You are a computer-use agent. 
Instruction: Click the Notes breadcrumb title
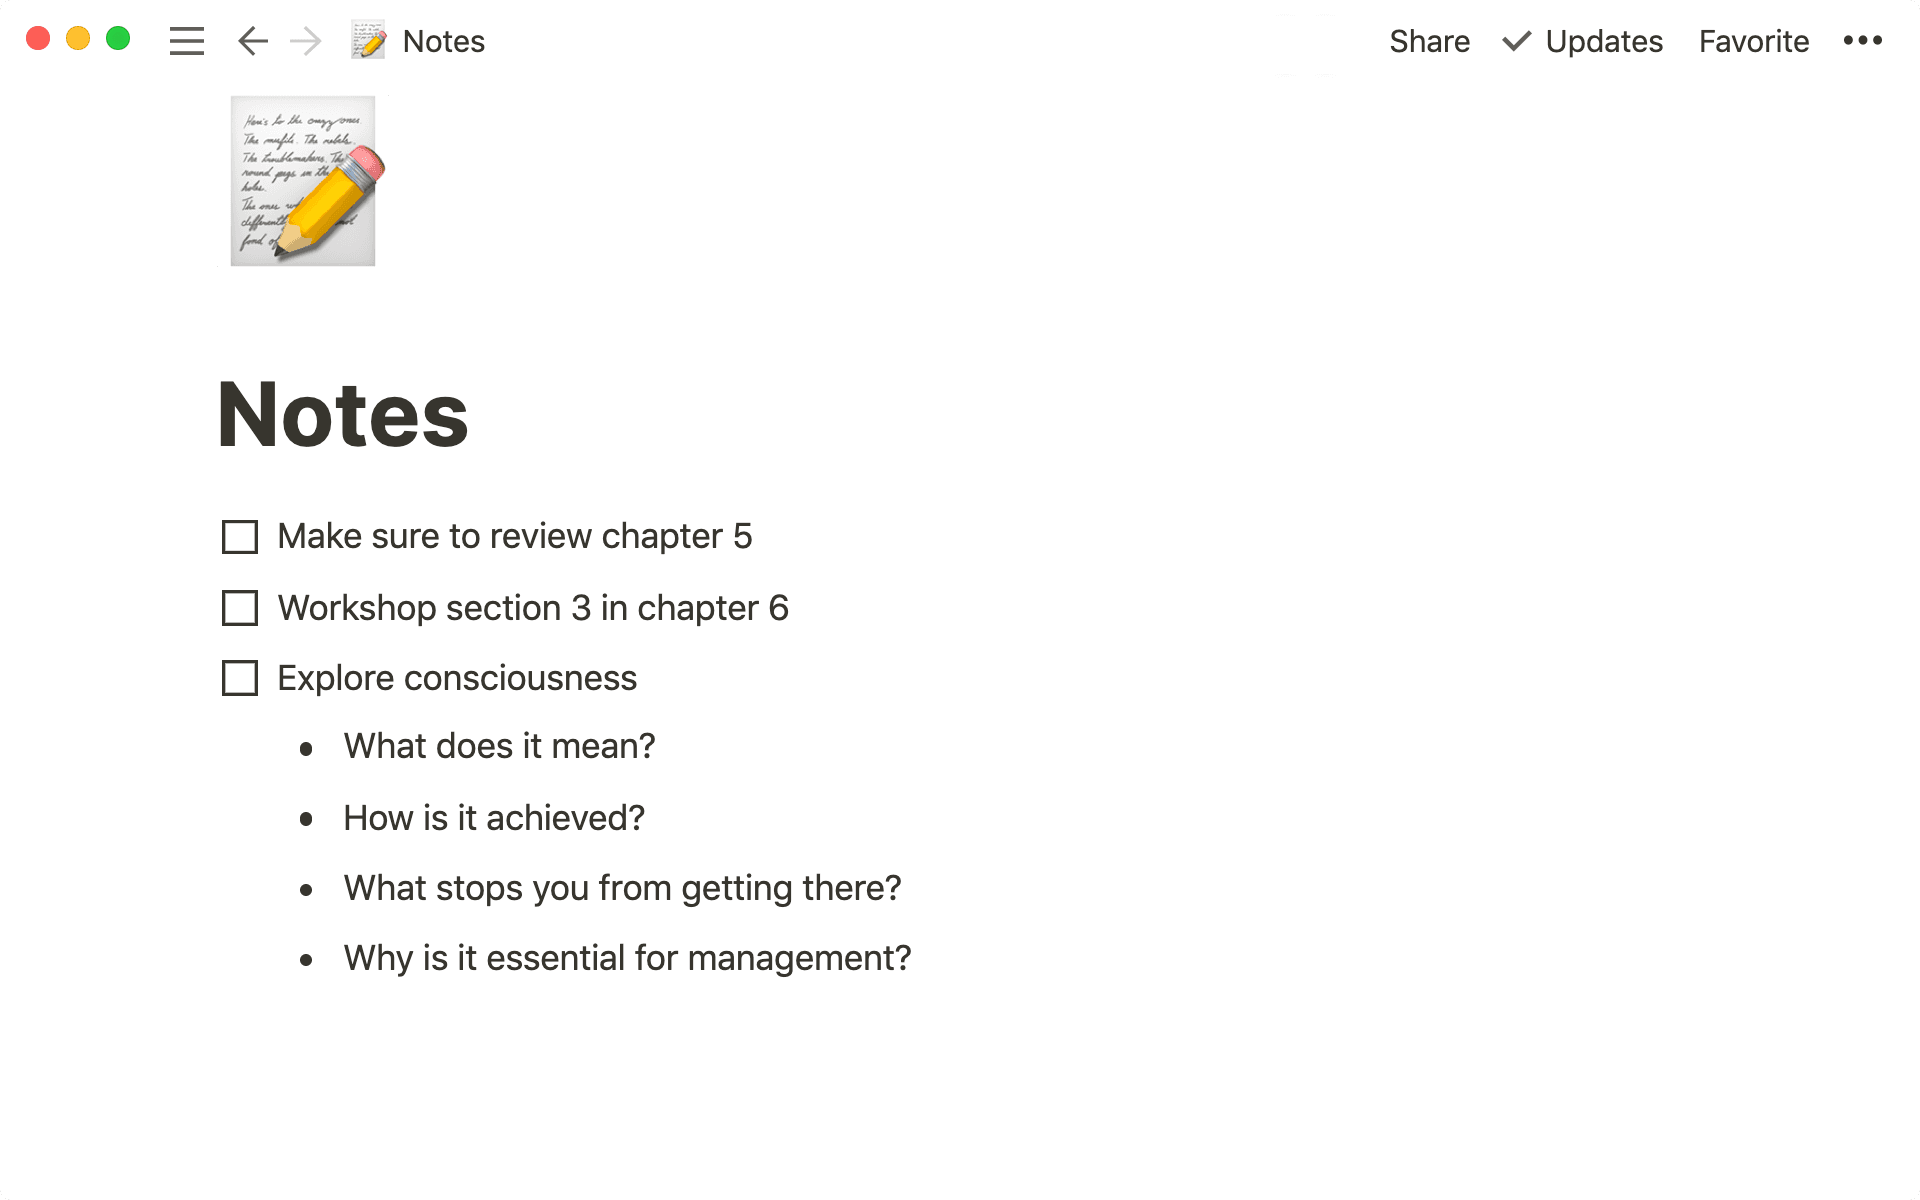pyautogui.click(x=443, y=41)
